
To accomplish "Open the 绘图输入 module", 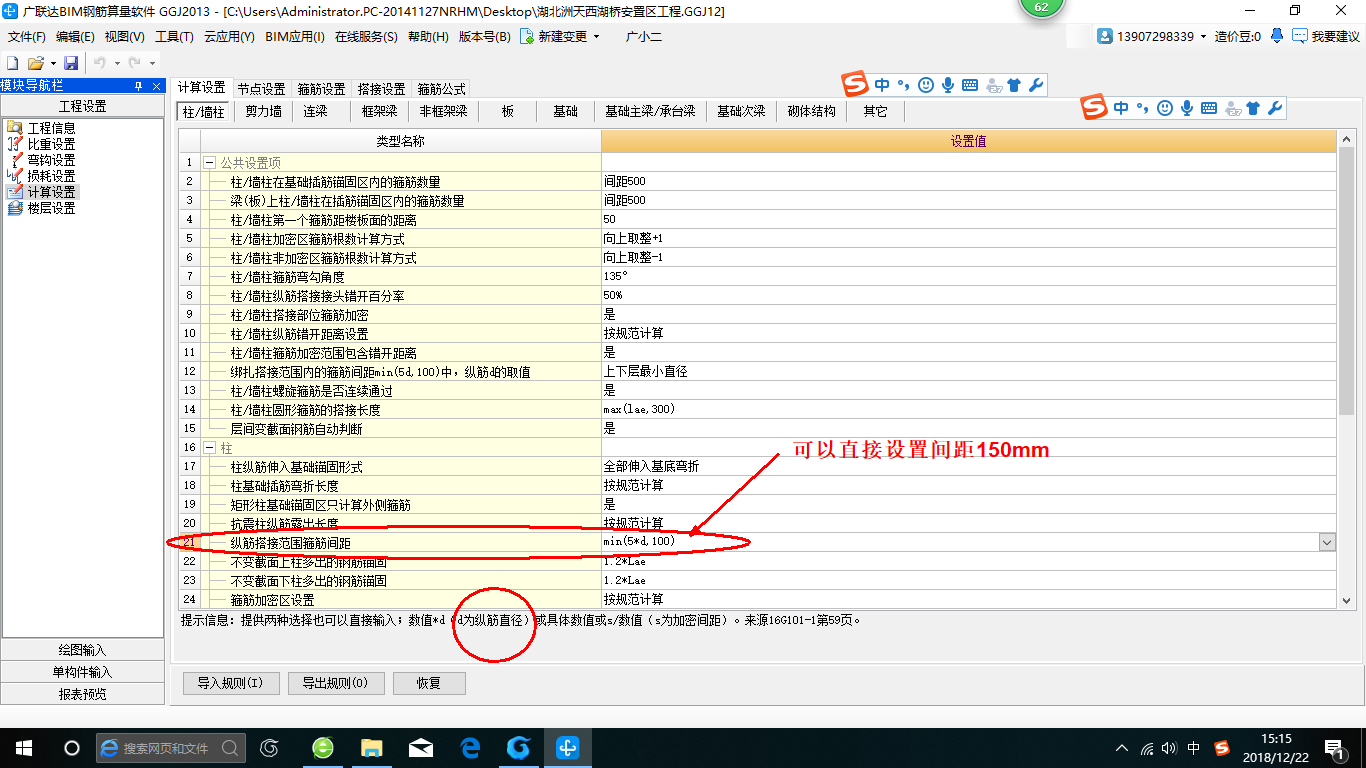I will [83, 650].
